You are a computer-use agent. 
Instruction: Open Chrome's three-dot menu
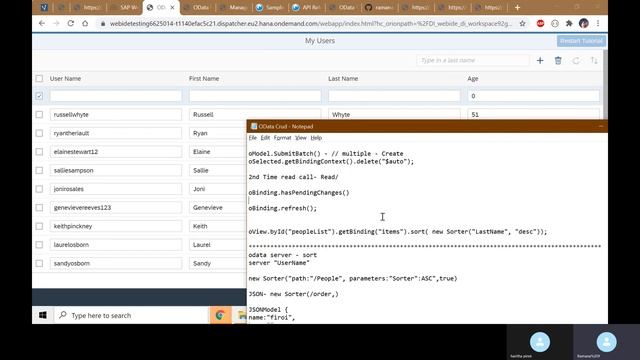(598, 23)
